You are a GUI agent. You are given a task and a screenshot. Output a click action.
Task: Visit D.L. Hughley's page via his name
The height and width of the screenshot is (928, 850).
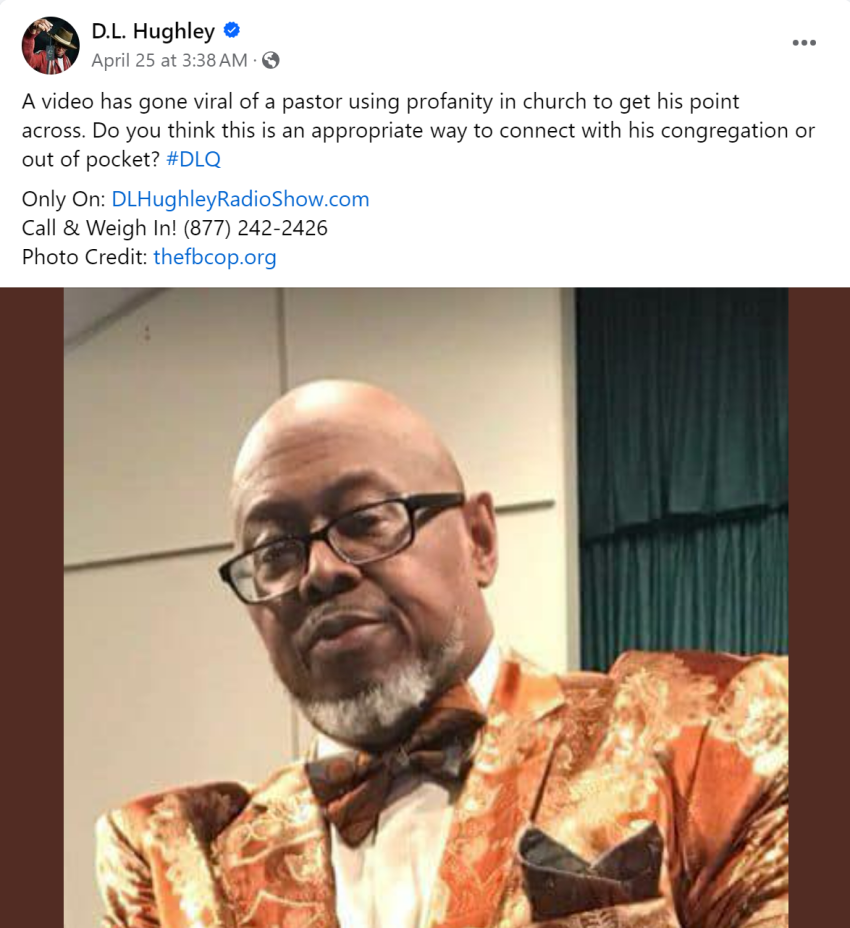tap(150, 31)
